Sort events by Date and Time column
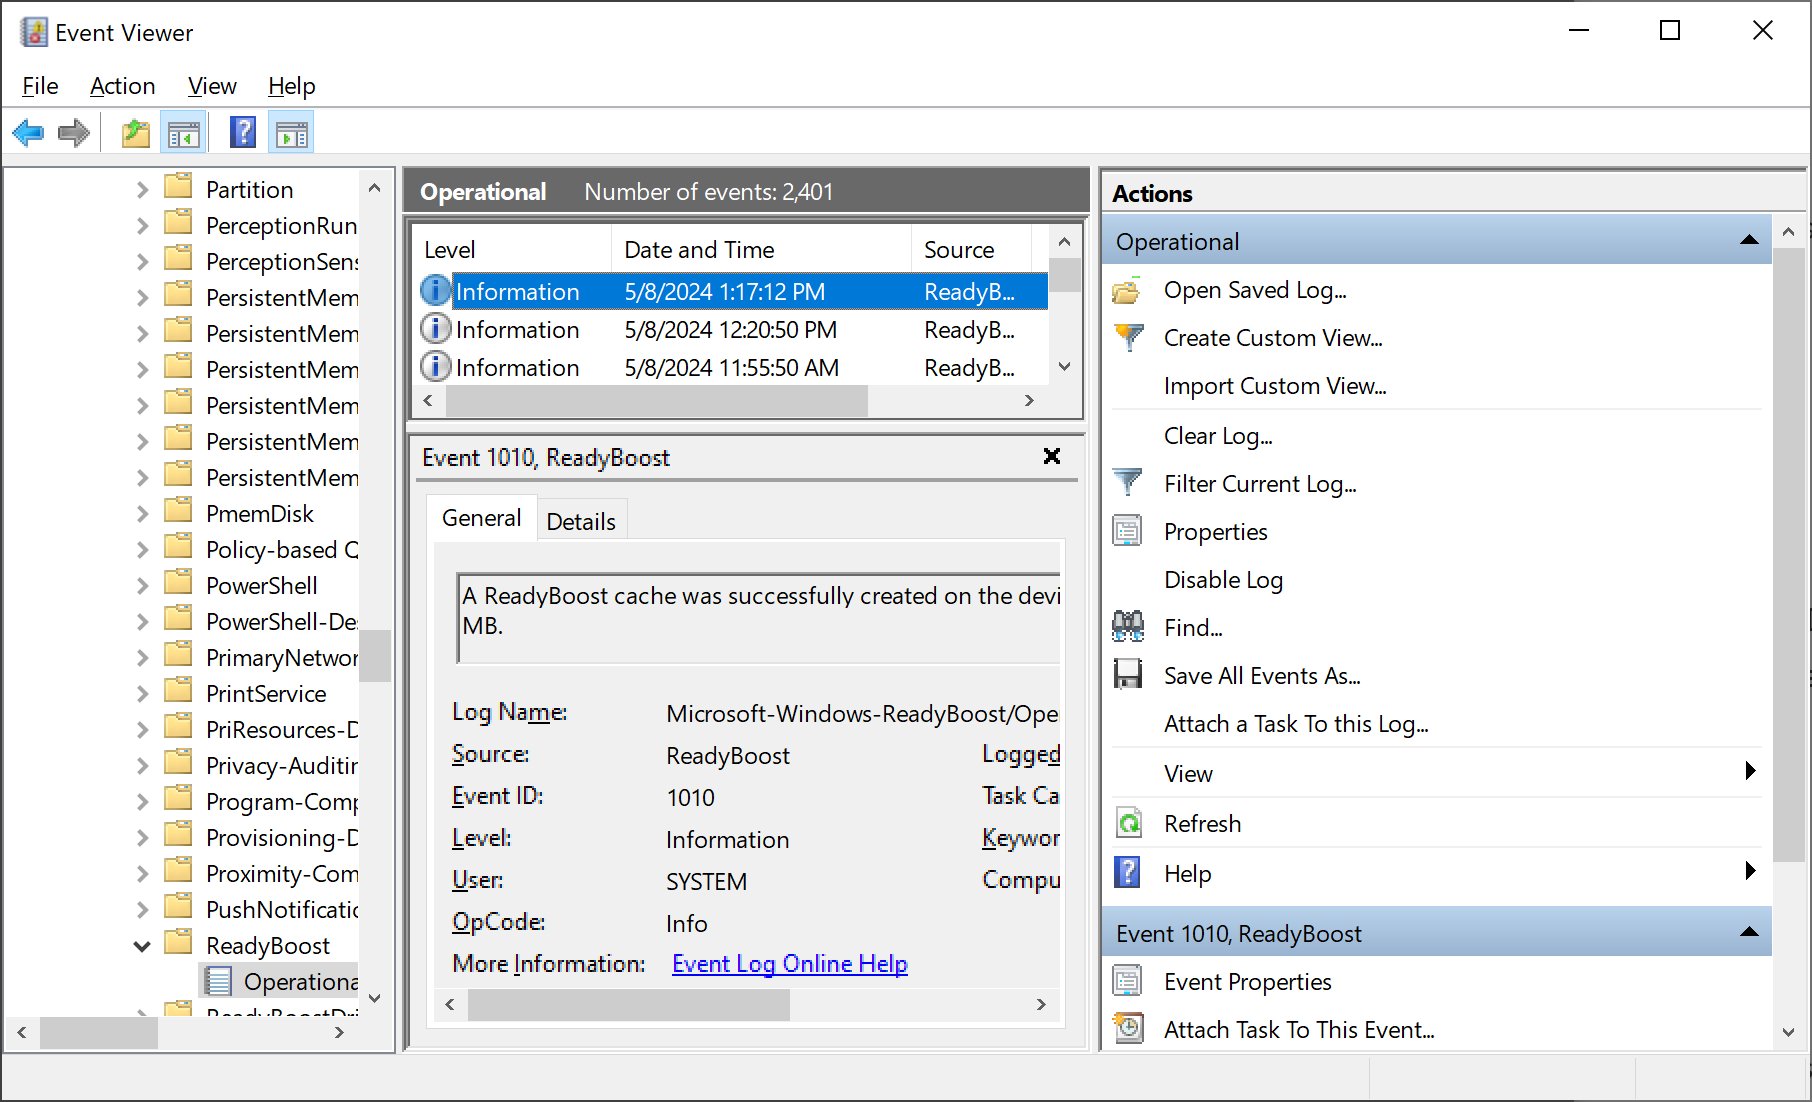 point(761,249)
